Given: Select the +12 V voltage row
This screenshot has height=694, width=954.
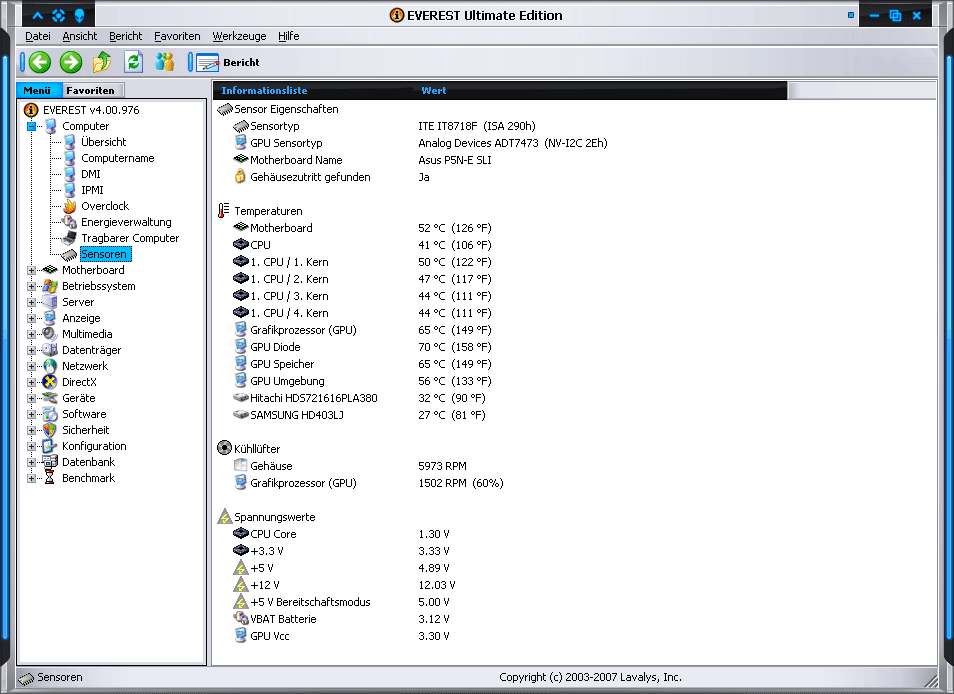Looking at the screenshot, I should coord(344,585).
